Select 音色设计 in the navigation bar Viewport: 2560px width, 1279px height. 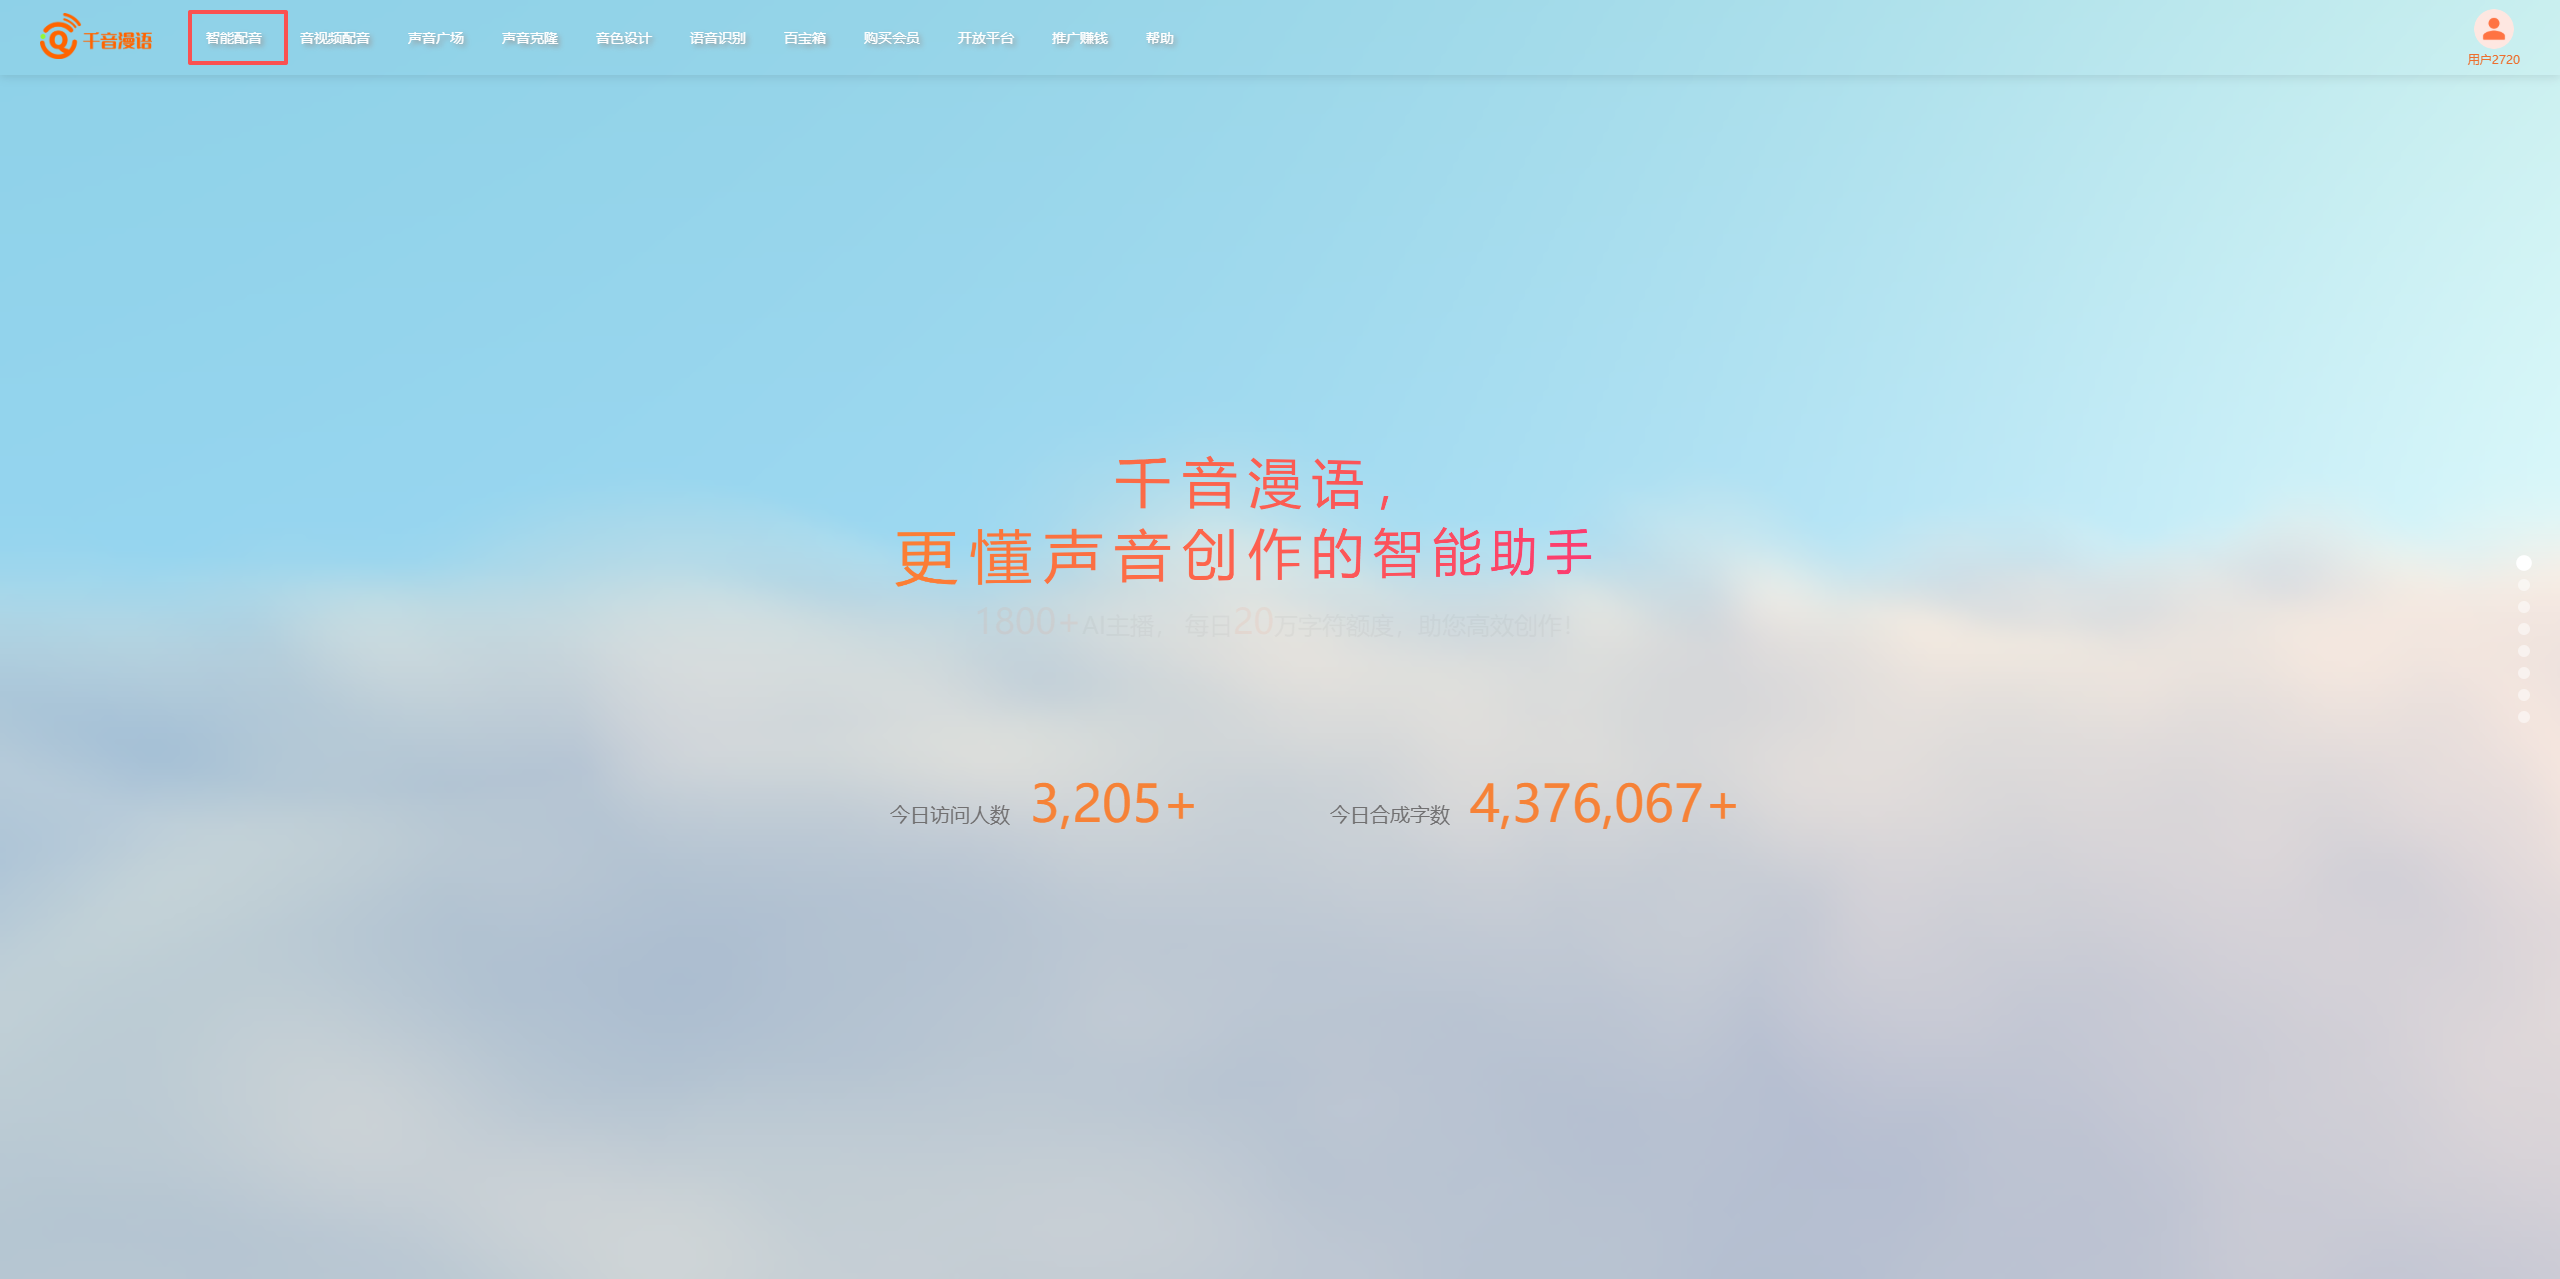pos(624,38)
